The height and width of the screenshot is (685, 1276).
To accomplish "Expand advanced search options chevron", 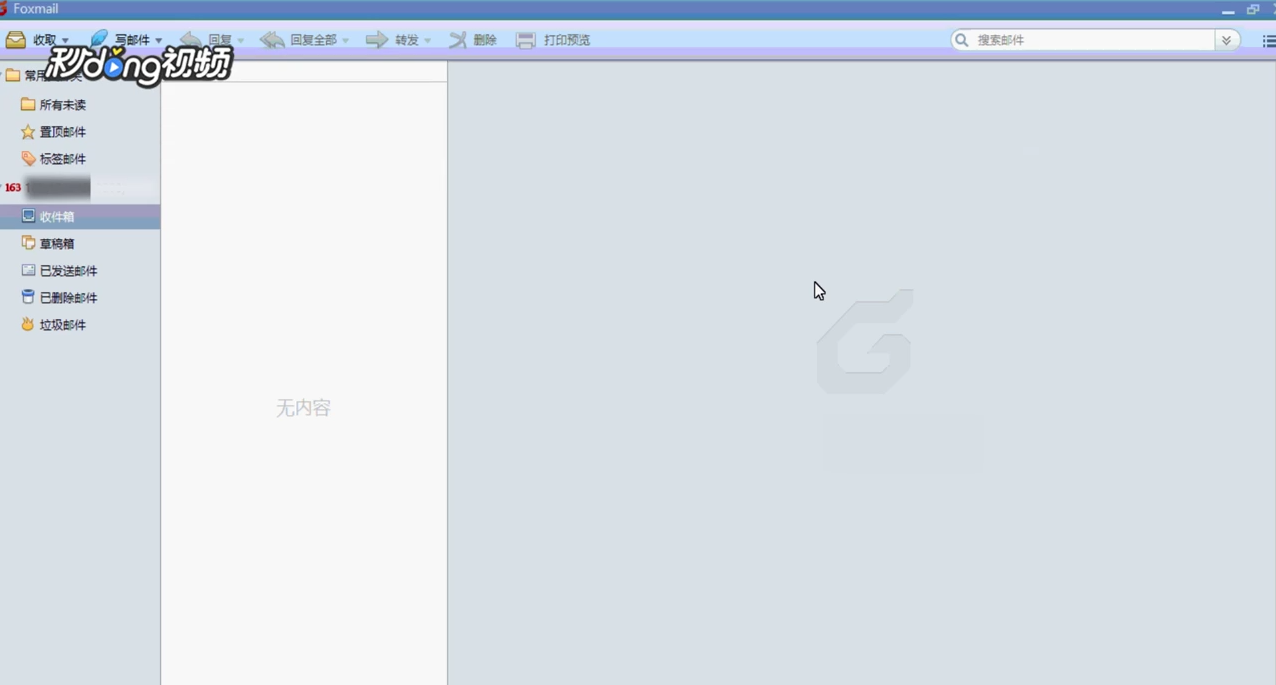I will pyautogui.click(x=1227, y=40).
